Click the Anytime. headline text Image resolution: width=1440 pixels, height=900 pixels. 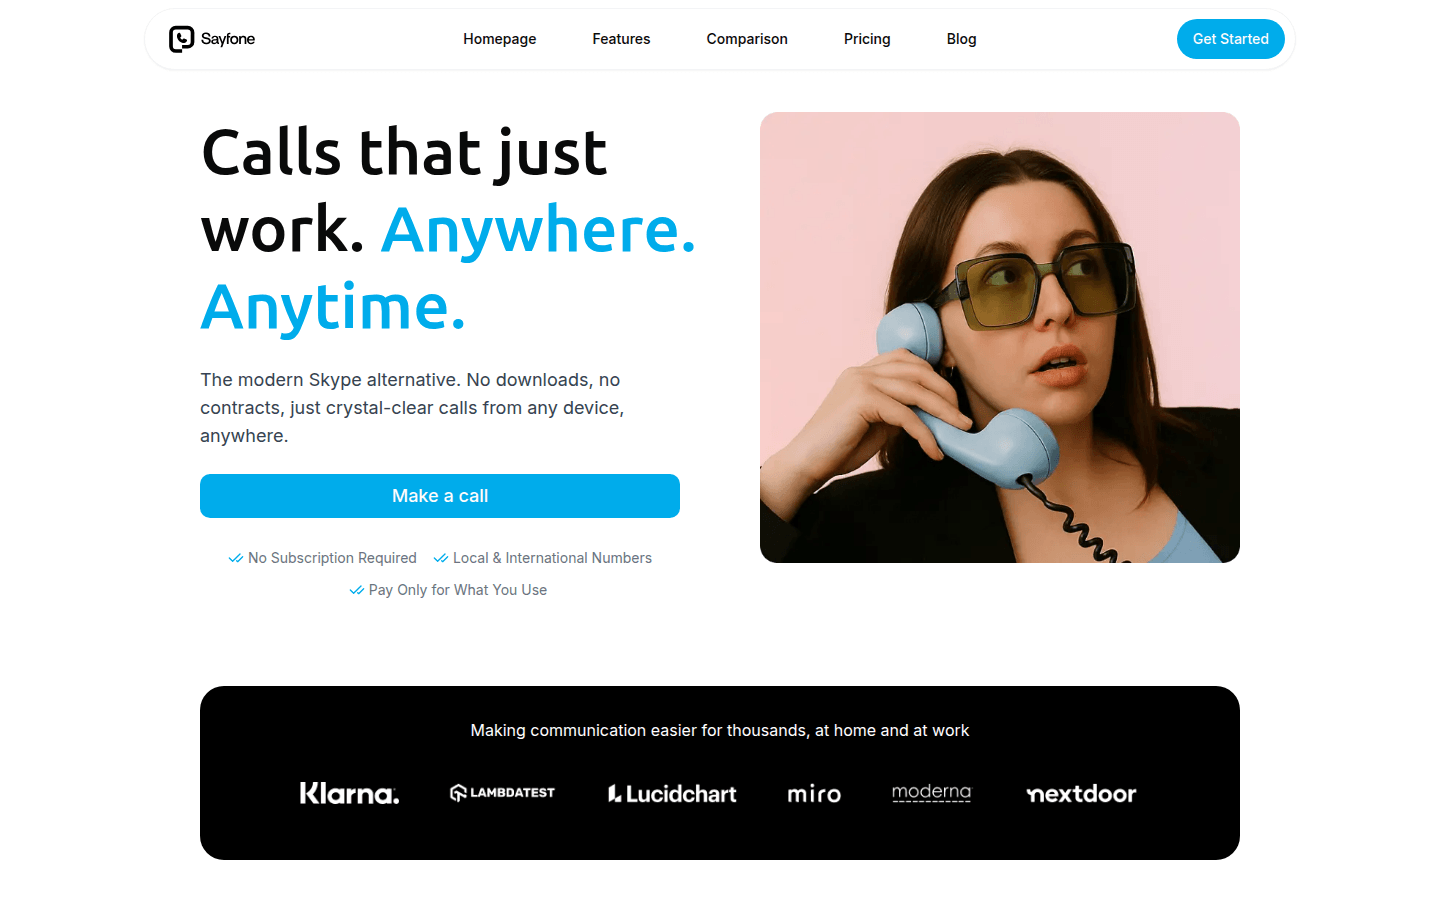point(333,307)
